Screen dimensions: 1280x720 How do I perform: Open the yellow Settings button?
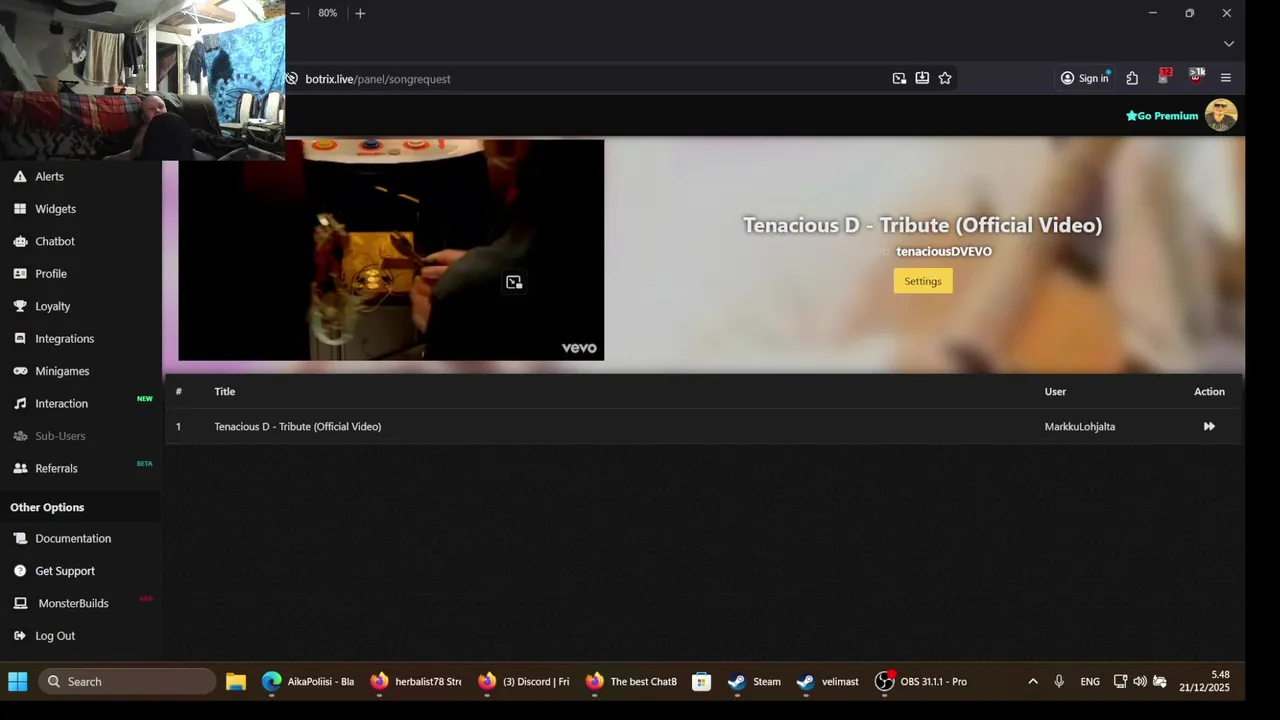(923, 281)
